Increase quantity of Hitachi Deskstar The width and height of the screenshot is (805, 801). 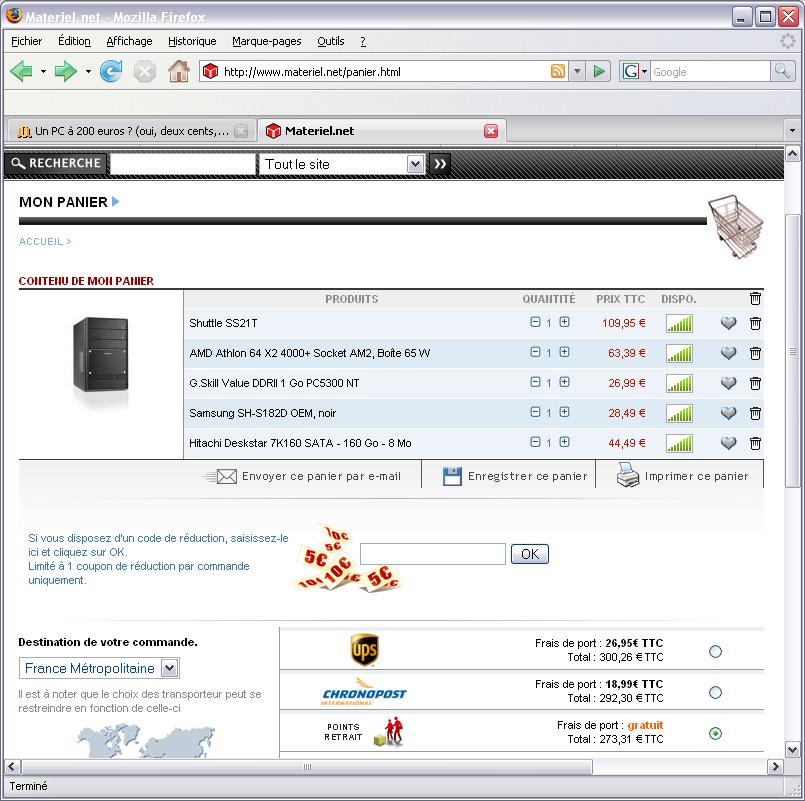pos(564,442)
